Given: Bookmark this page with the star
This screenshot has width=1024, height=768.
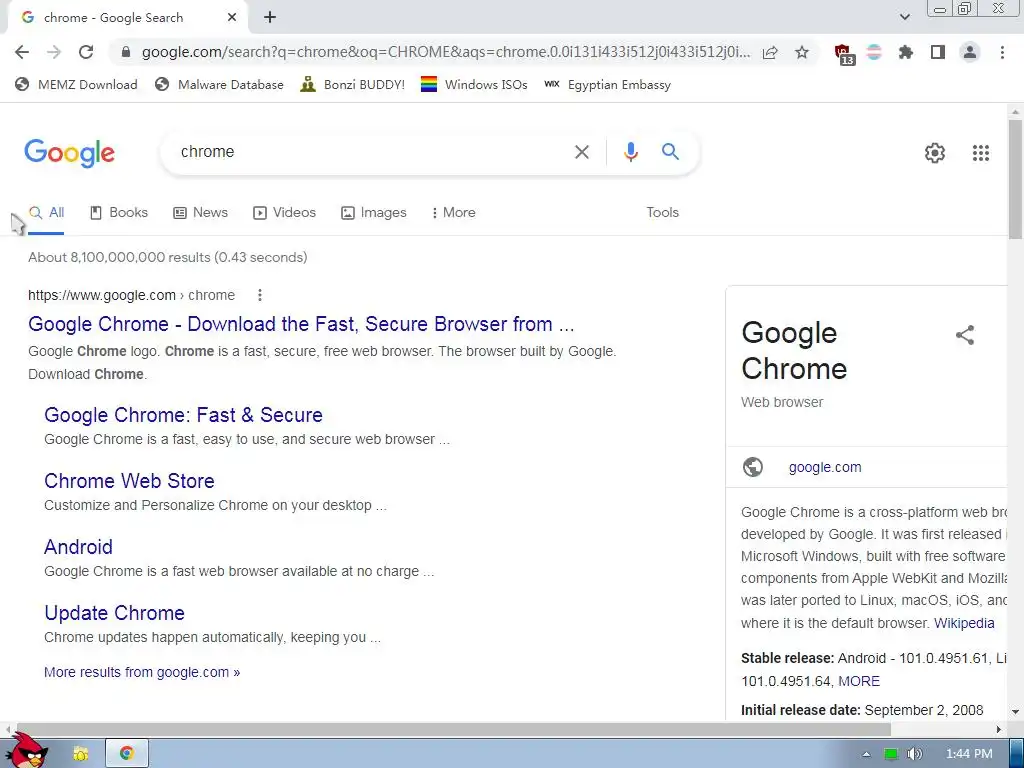Looking at the screenshot, I should click(802, 52).
